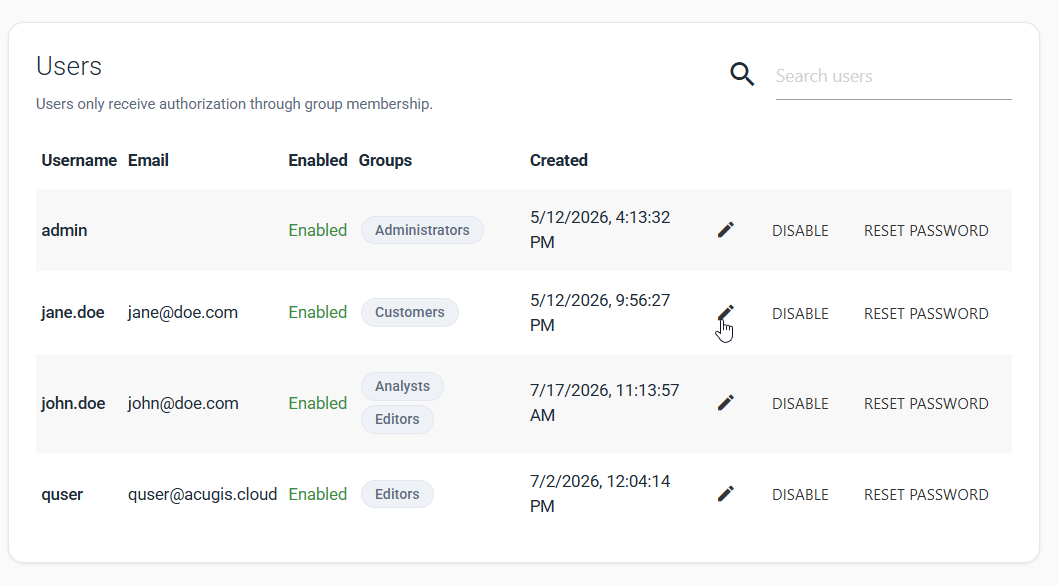The image size is (1059, 585).
Task: Click the Created column header
Action: click(559, 160)
